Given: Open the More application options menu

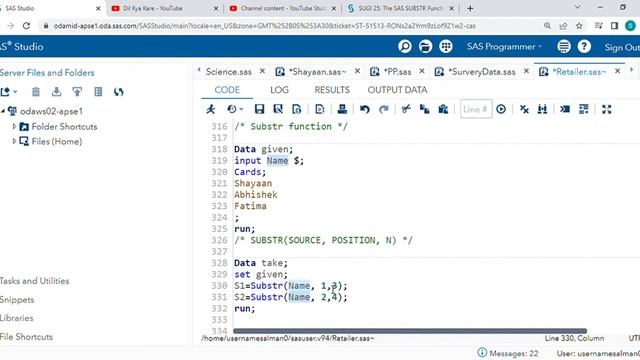Looking at the screenshot, I should click(x=564, y=47).
